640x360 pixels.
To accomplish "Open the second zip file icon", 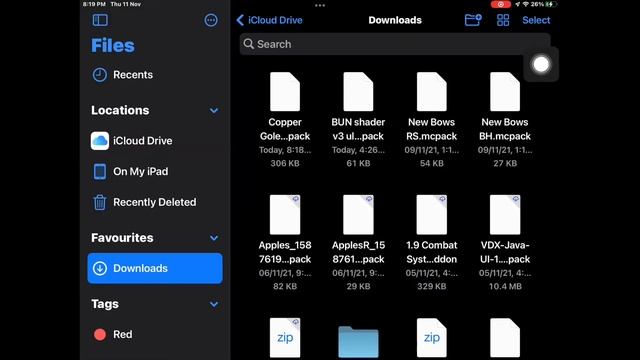I will (431, 338).
